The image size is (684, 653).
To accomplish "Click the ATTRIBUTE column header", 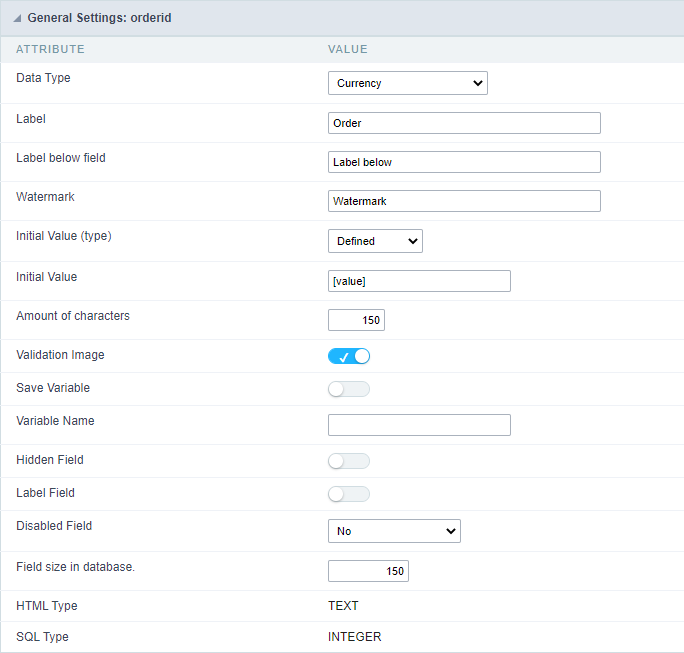I will [x=51, y=49].
